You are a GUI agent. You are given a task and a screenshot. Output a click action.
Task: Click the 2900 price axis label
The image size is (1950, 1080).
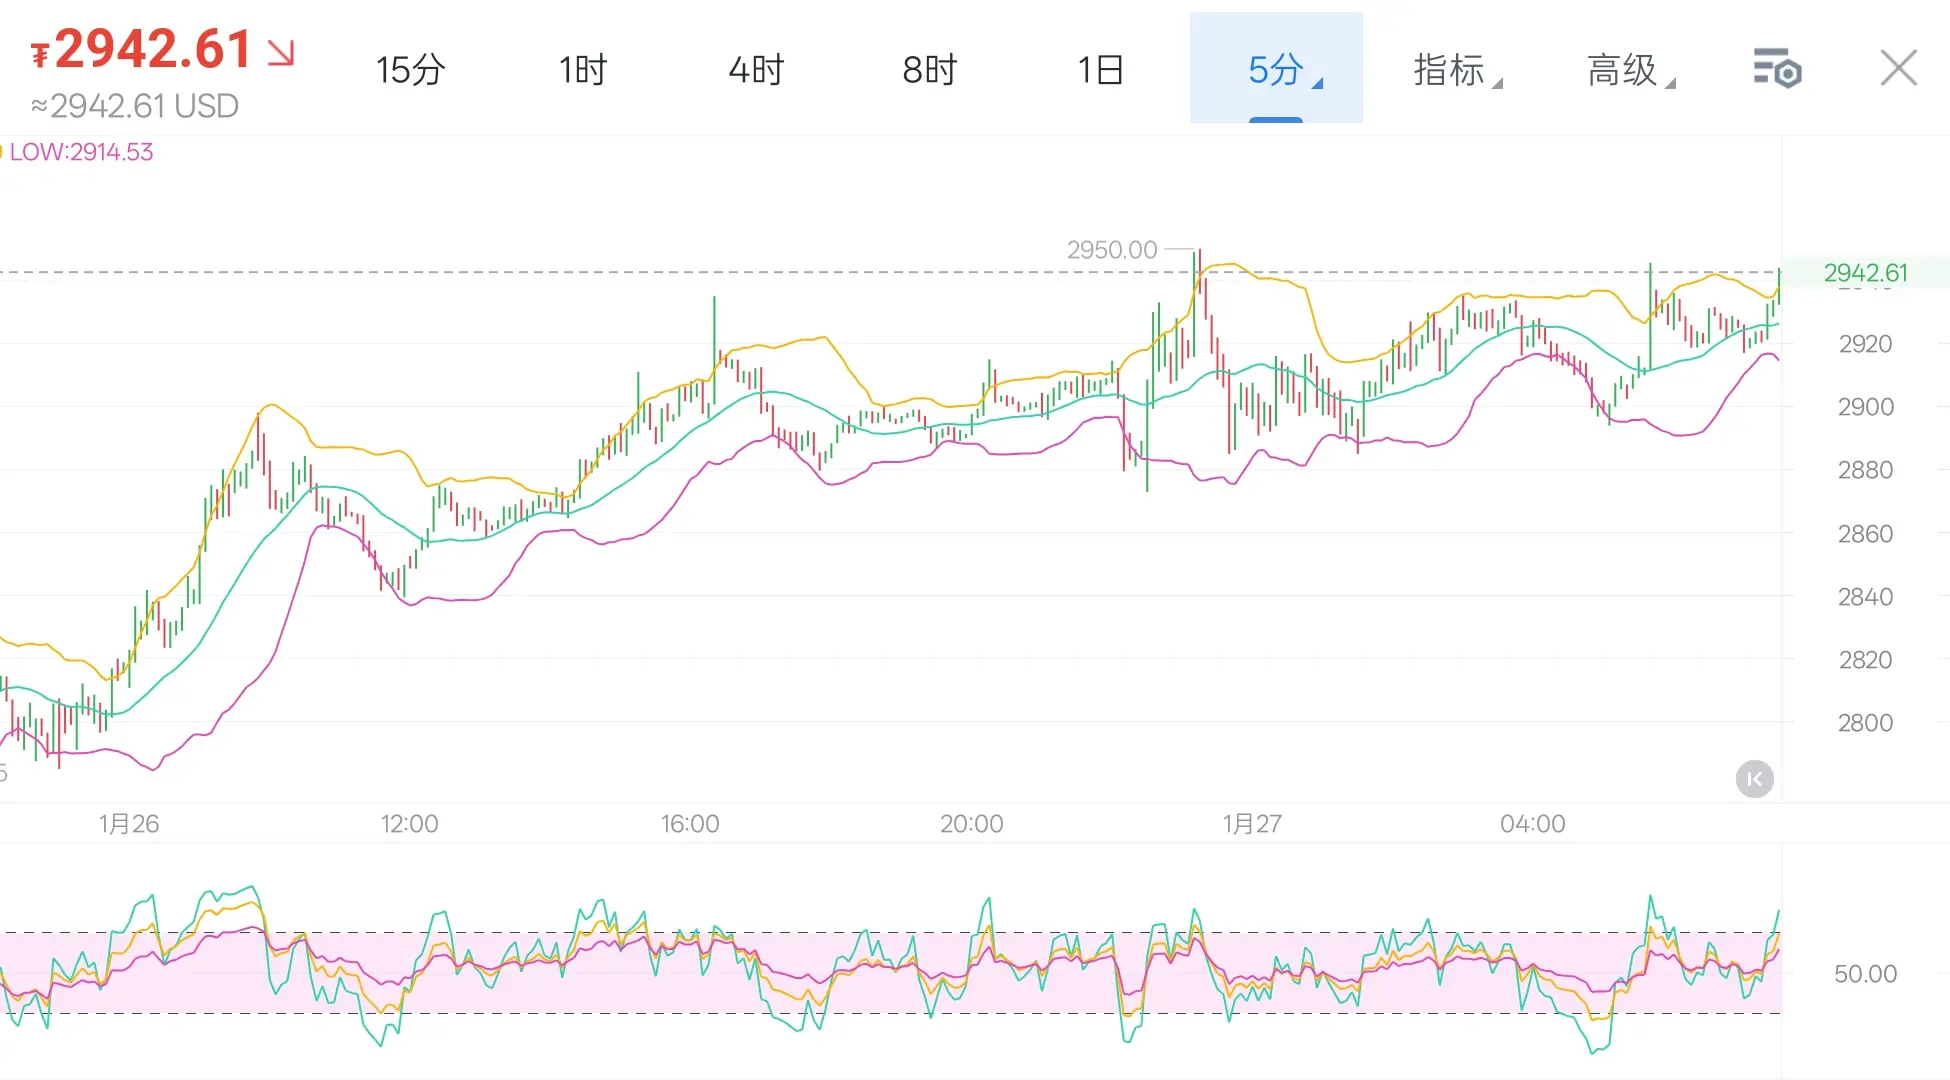[1864, 407]
